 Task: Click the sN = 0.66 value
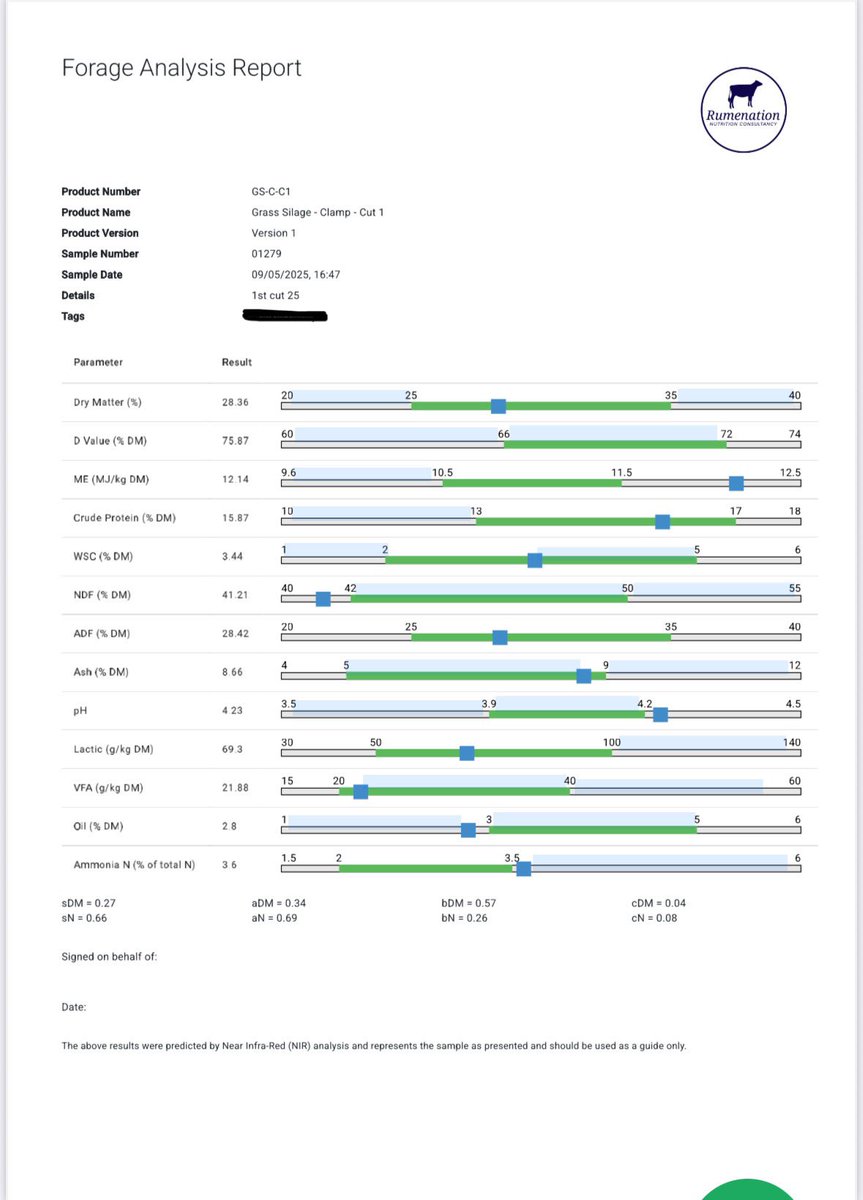pyautogui.click(x=85, y=918)
